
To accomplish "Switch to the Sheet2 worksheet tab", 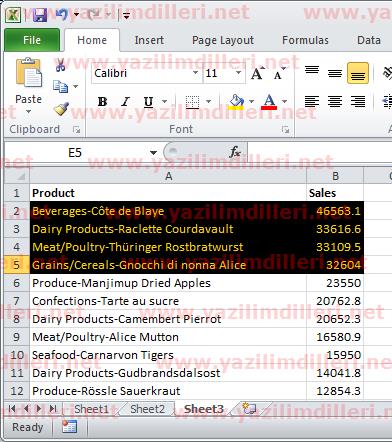I will click(x=147, y=409).
